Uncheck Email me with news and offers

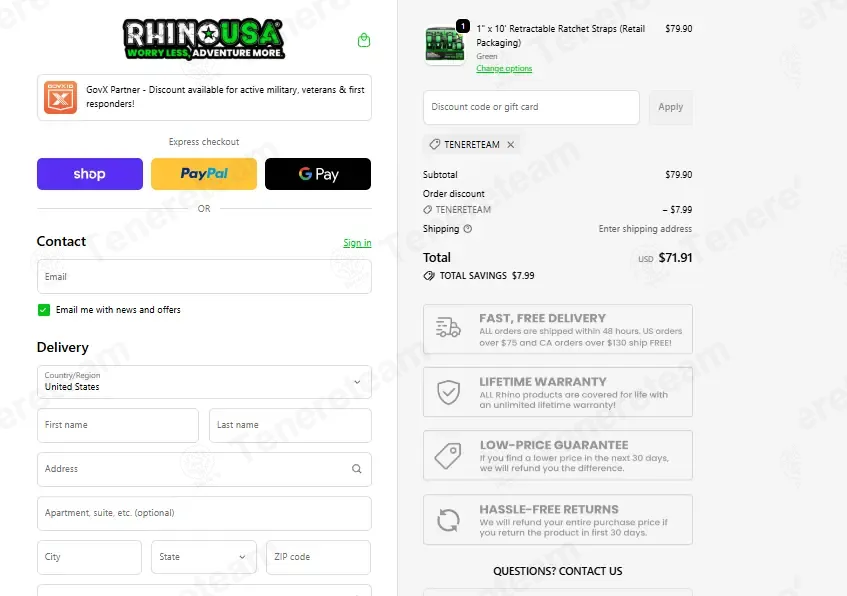(x=44, y=310)
